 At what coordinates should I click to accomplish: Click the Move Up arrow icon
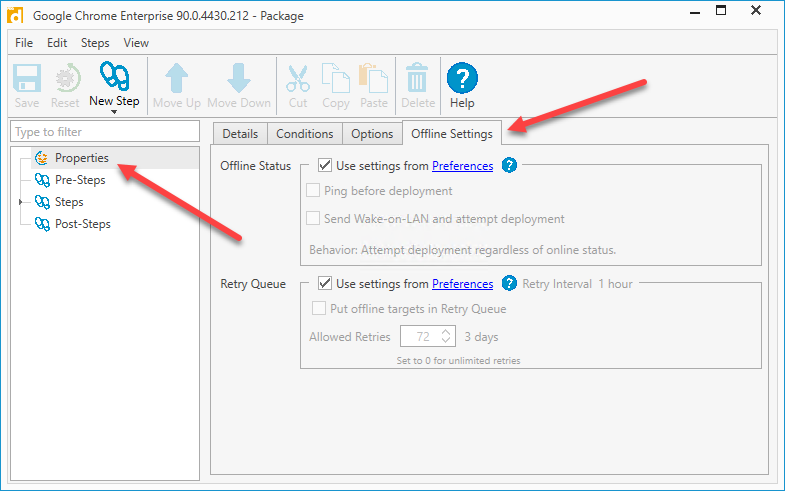point(176,78)
